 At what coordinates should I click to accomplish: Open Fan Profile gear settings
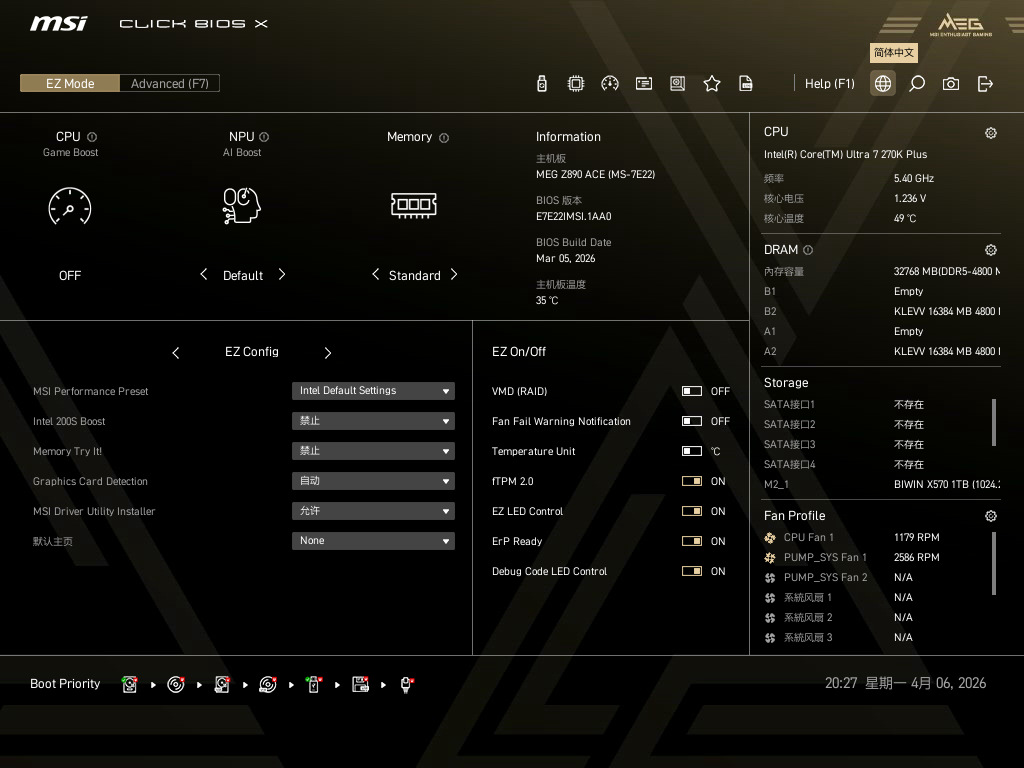click(x=991, y=516)
